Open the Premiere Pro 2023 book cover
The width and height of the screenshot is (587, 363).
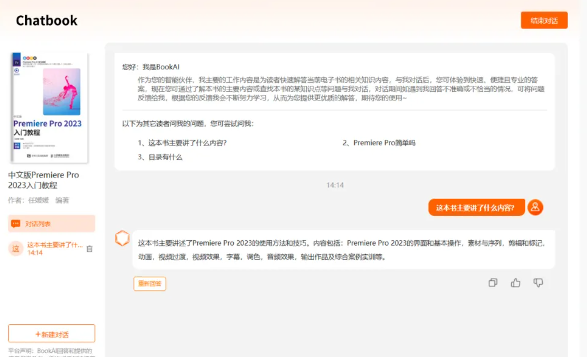tap(50, 108)
